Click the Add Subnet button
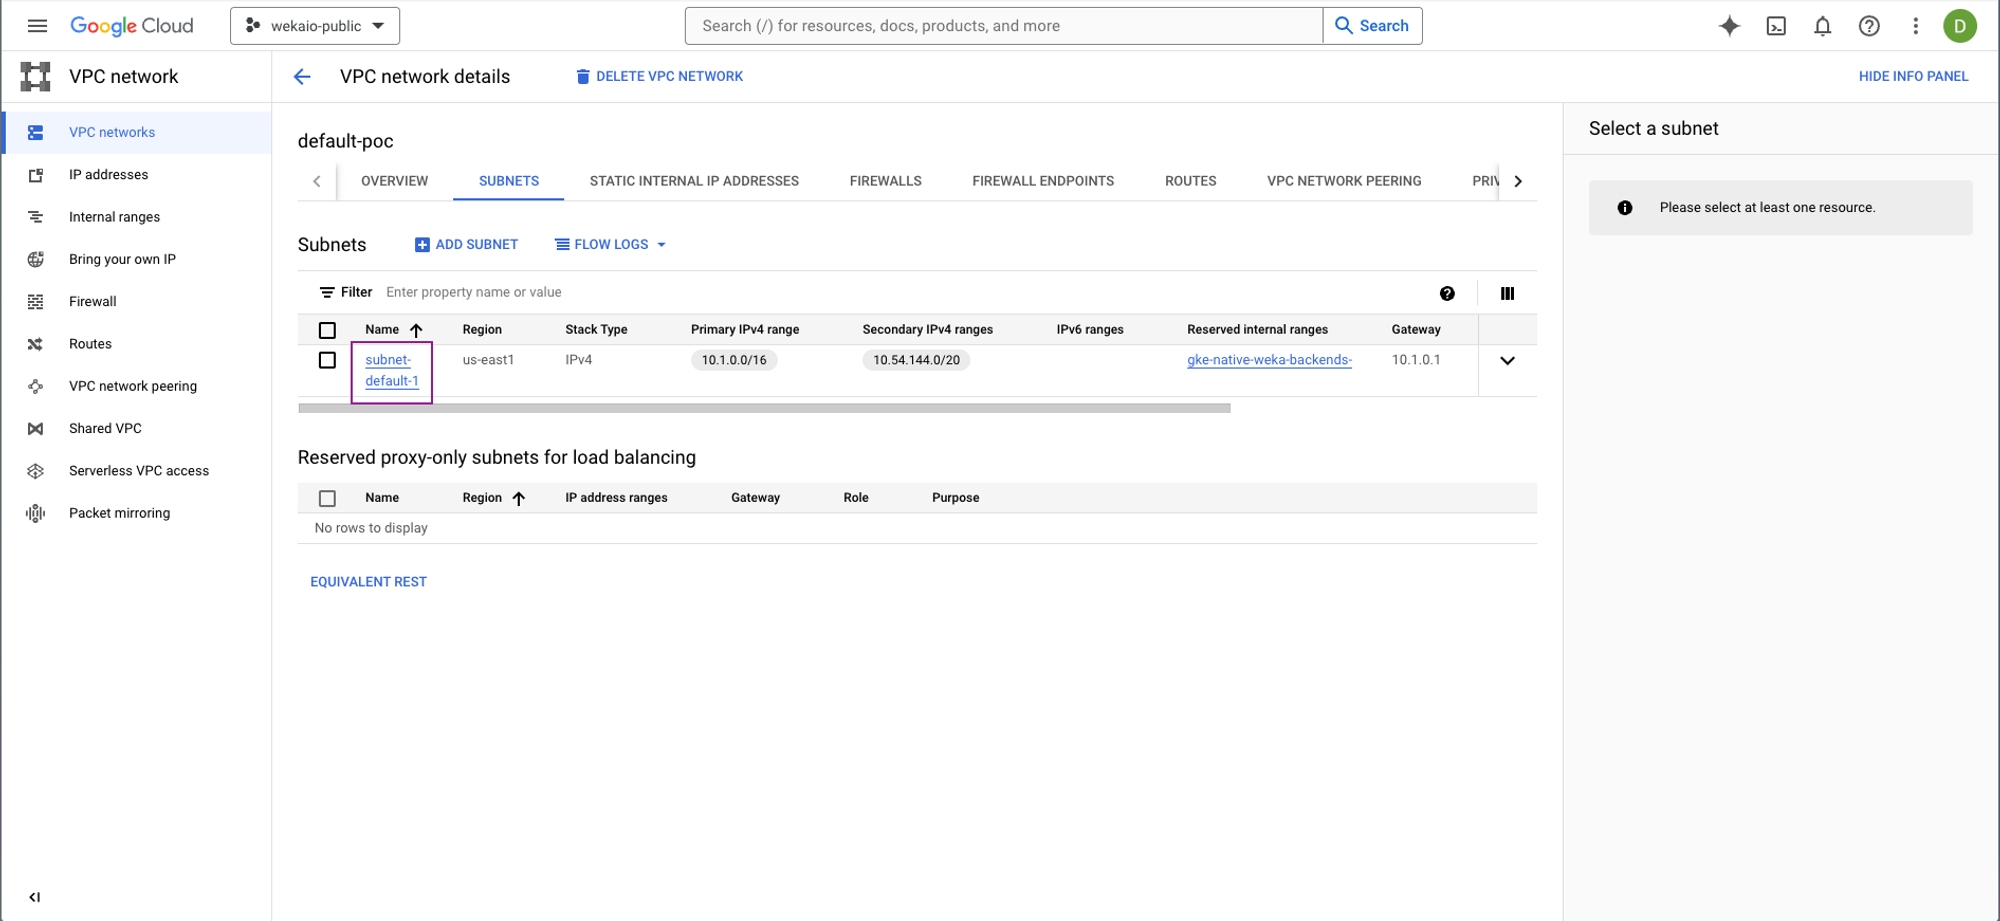Screen dimensions: 2000x921 pyautogui.click(x=467, y=245)
